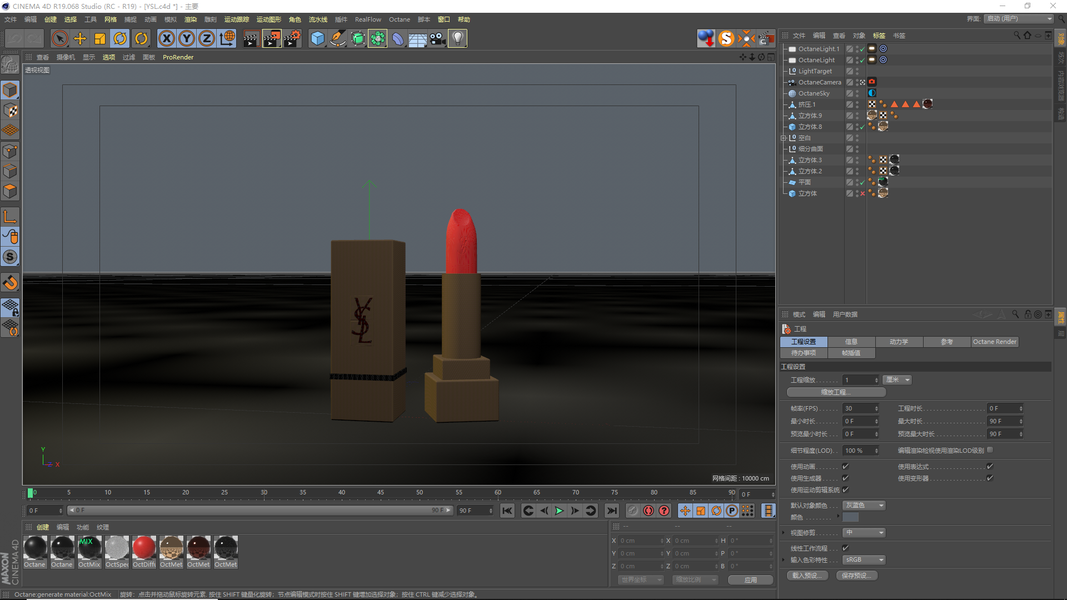
Task: Toggle green check of 平面 object
Action: tap(862, 182)
